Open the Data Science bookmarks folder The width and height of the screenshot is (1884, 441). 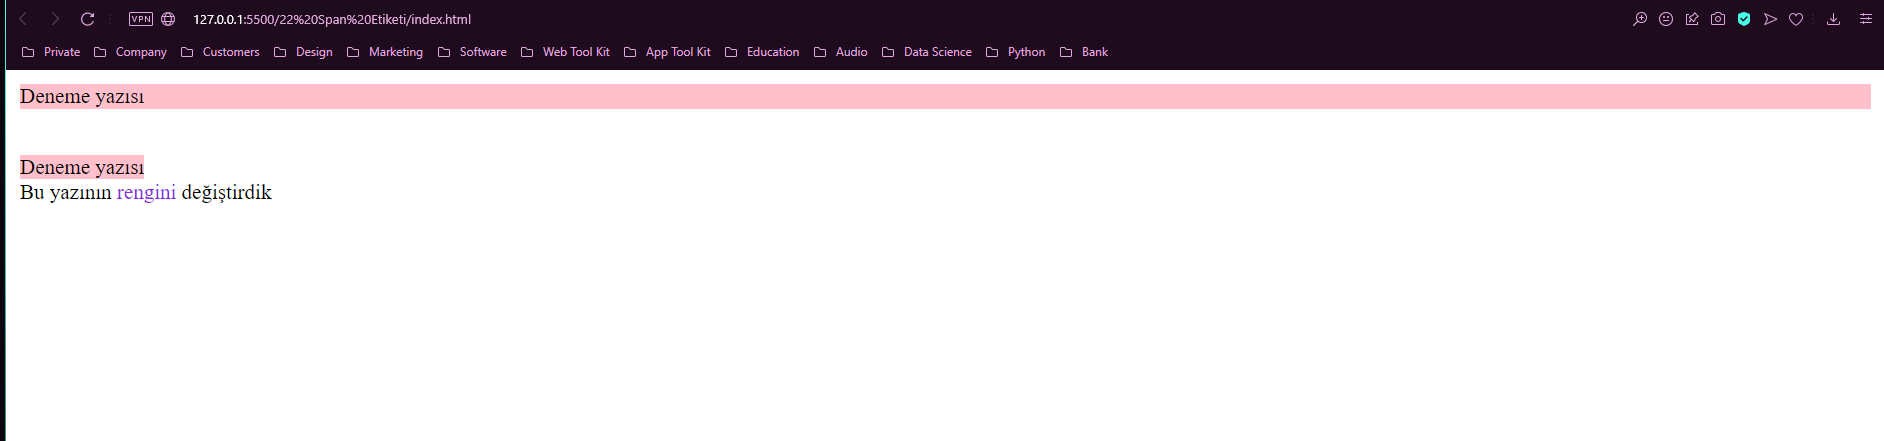(x=927, y=52)
